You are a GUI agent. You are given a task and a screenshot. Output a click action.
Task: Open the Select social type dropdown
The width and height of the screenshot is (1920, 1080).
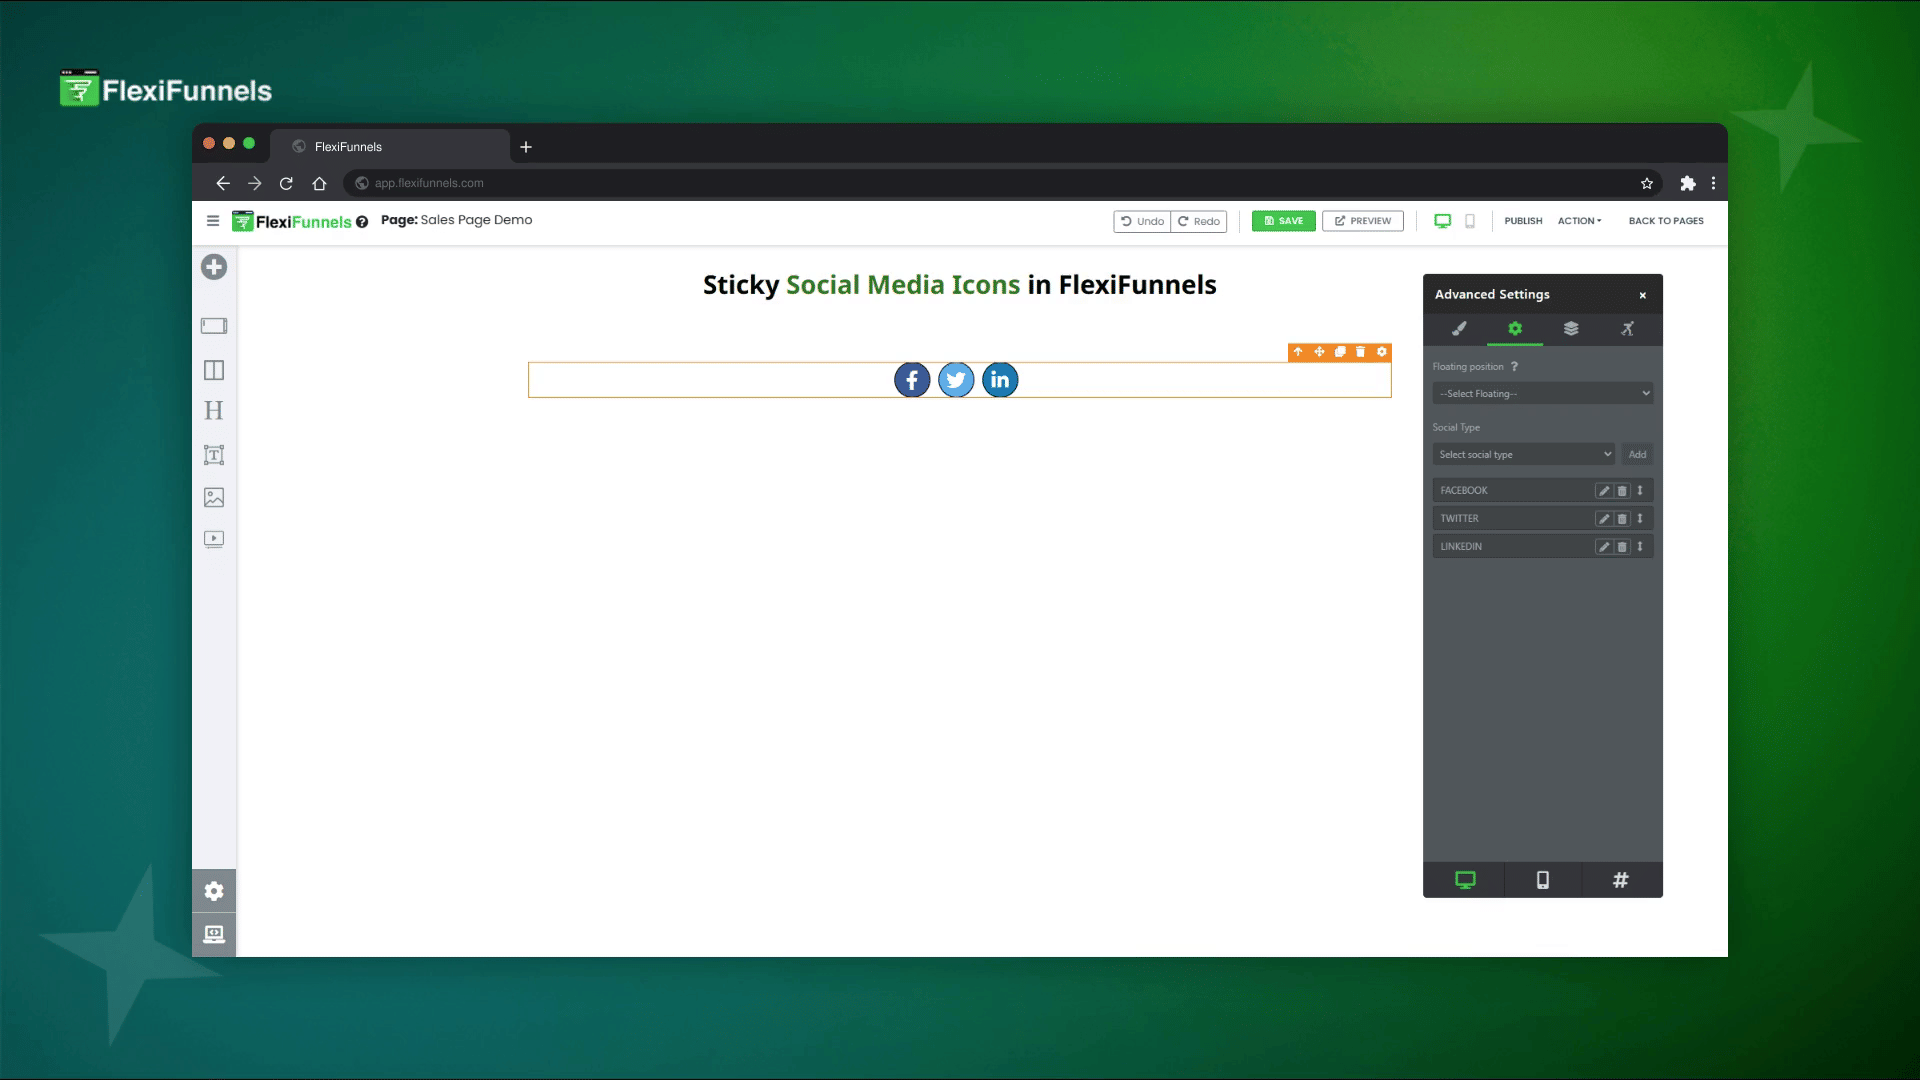pyautogui.click(x=1524, y=455)
